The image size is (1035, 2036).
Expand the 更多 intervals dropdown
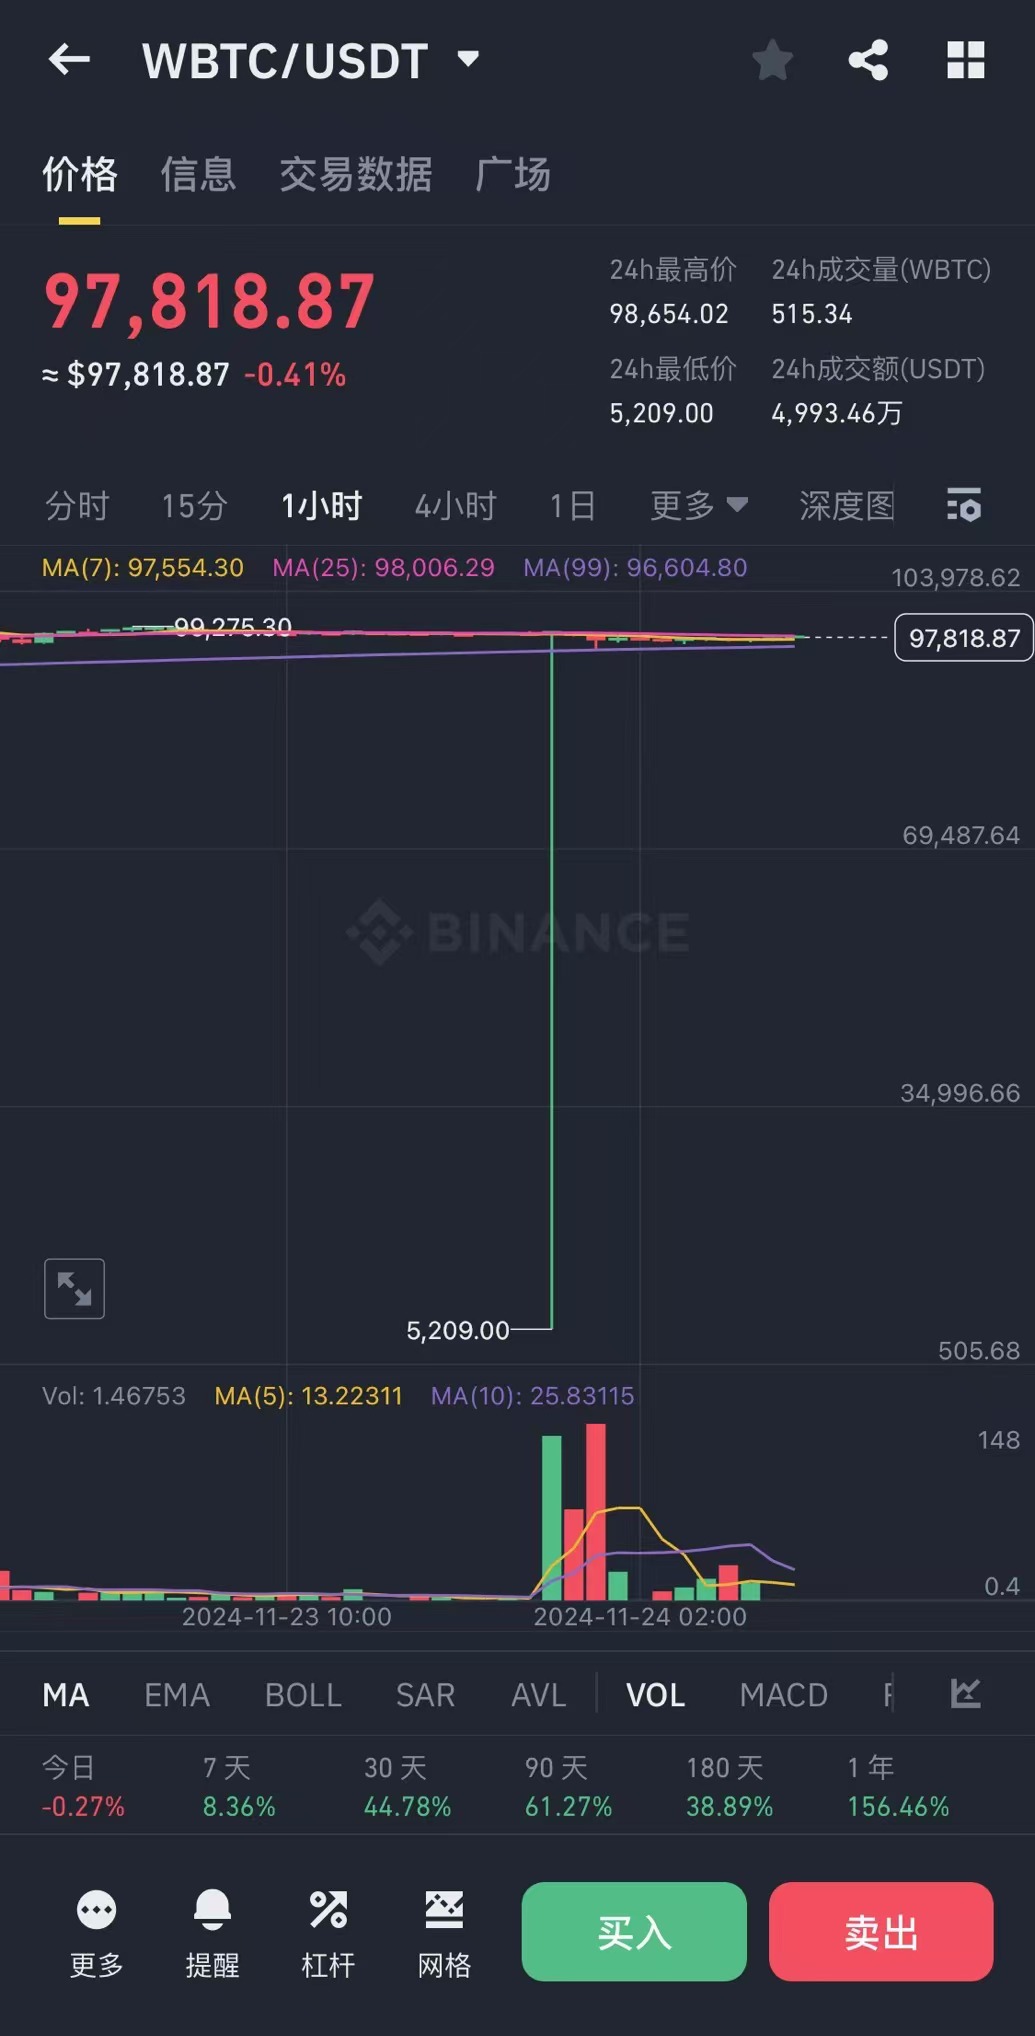coord(699,506)
